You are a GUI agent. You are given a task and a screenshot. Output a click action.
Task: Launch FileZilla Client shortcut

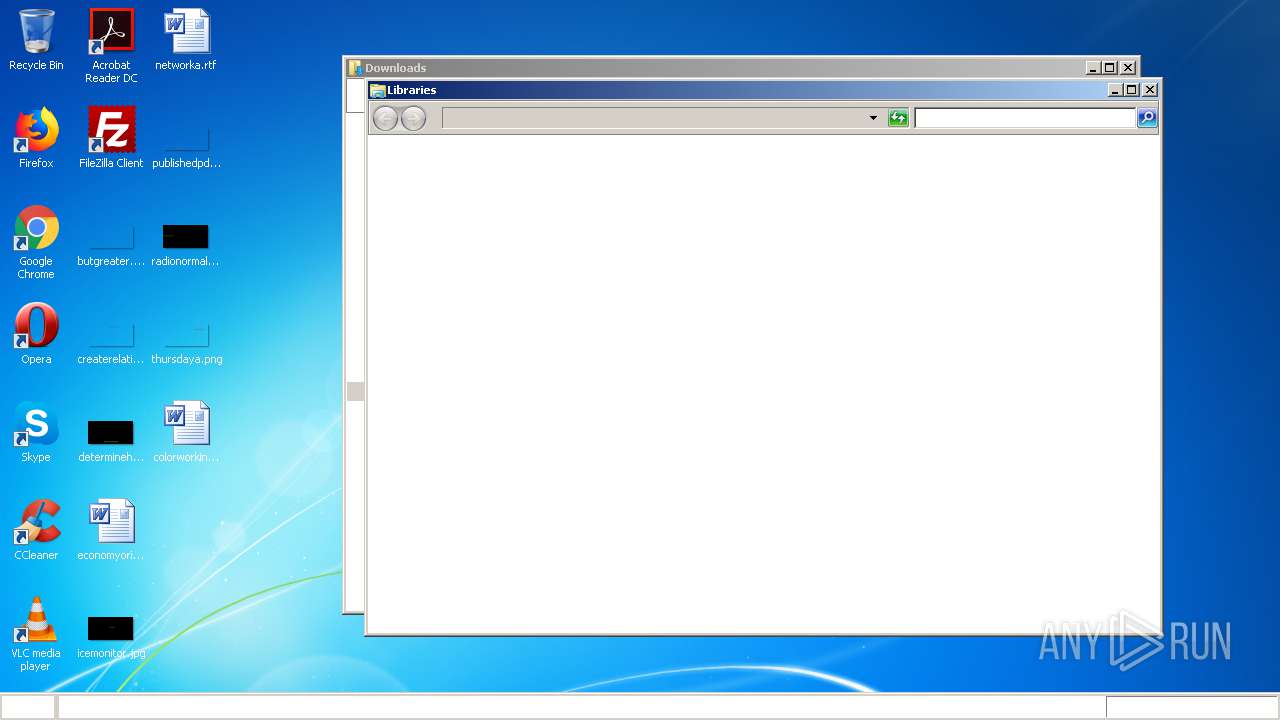111,138
